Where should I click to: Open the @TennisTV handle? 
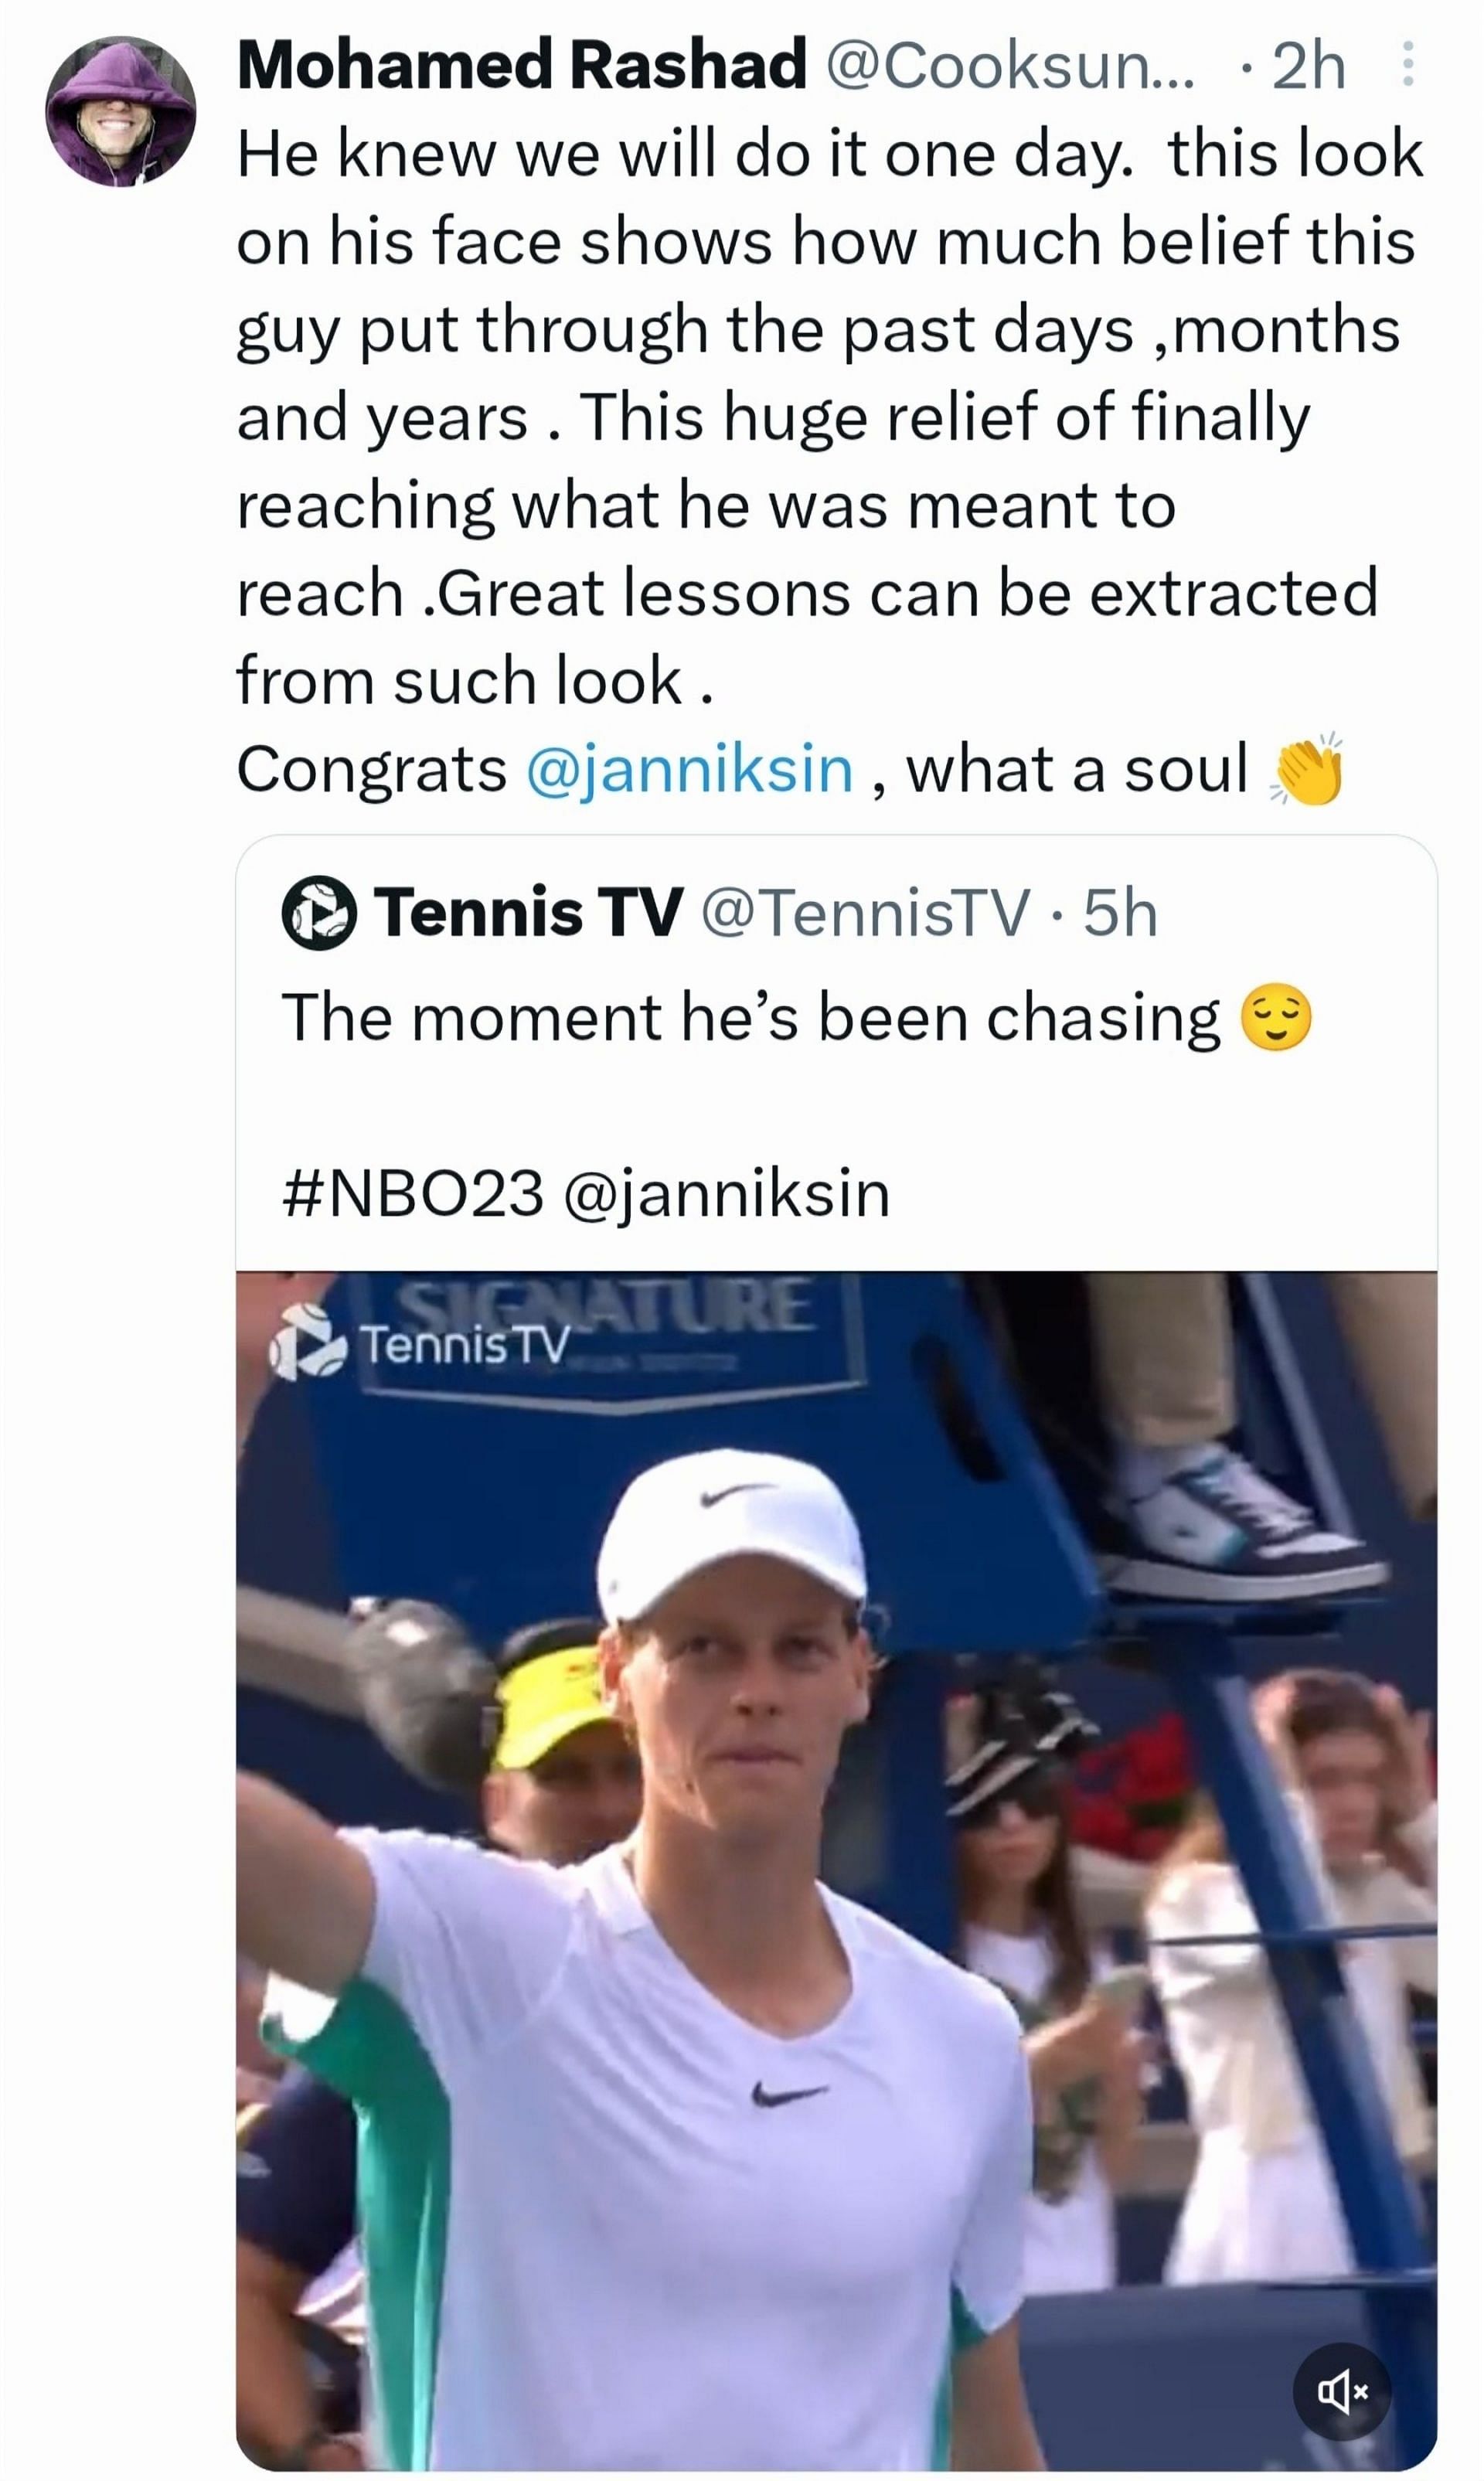click(x=865, y=912)
